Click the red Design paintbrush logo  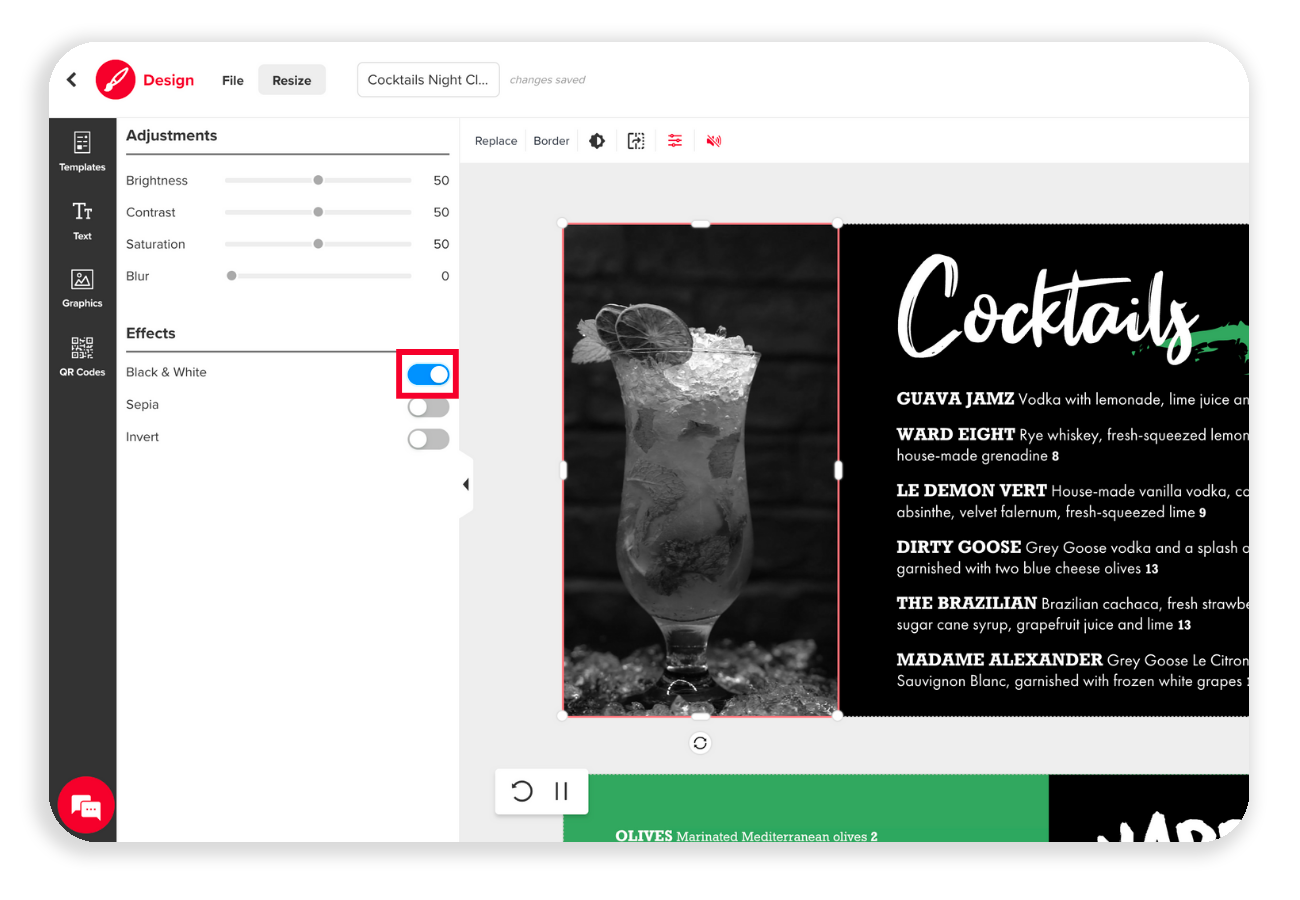[x=115, y=80]
